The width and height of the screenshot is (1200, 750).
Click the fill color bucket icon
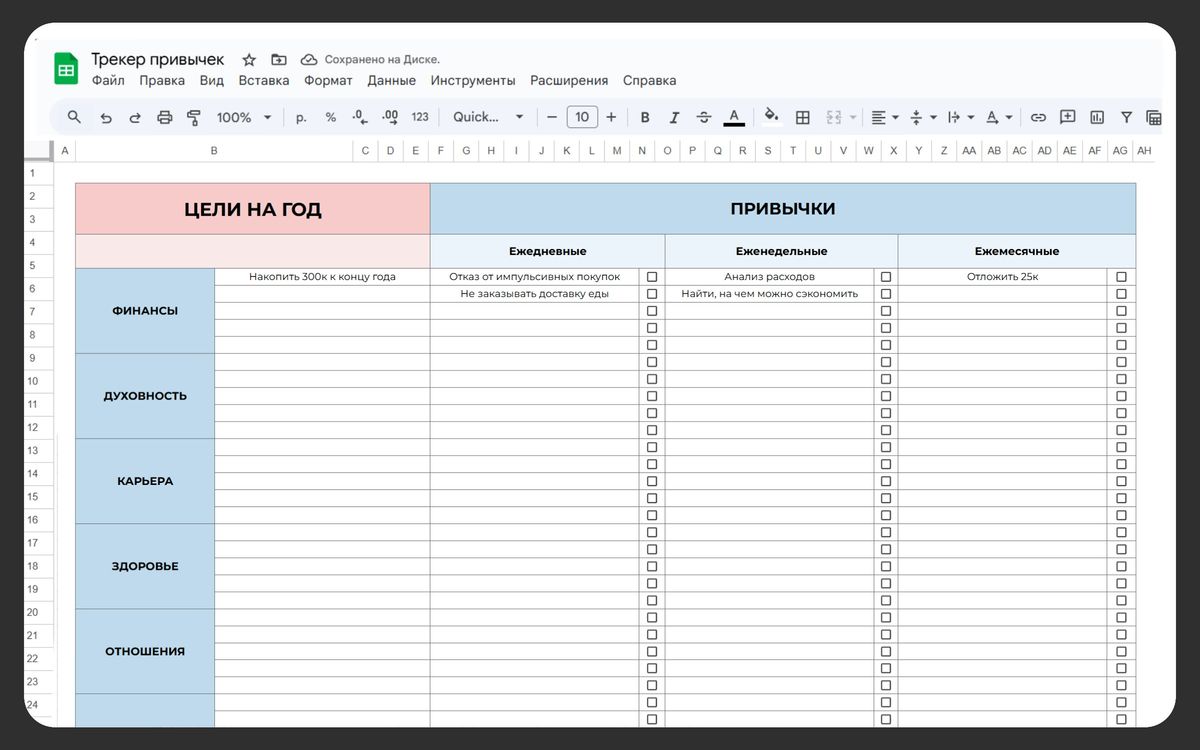771,117
